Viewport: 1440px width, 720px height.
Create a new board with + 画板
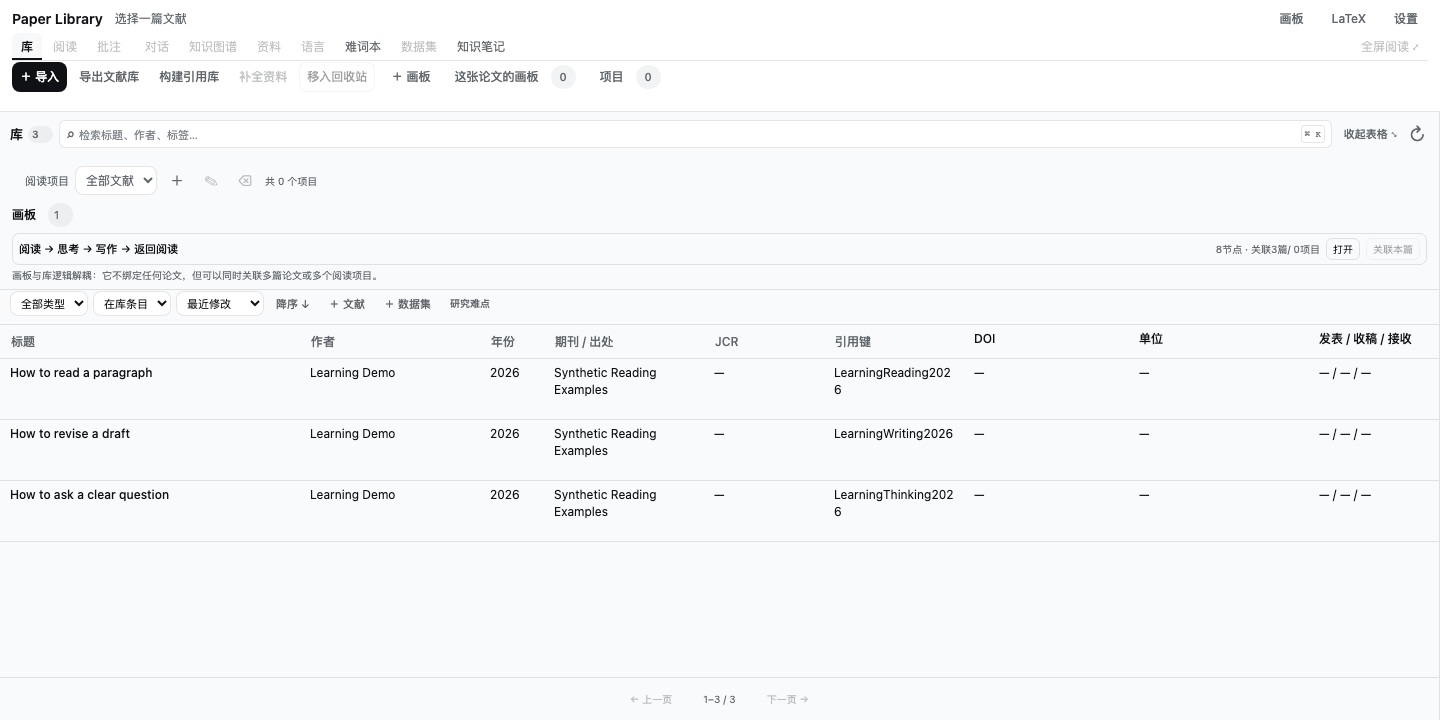(411, 77)
